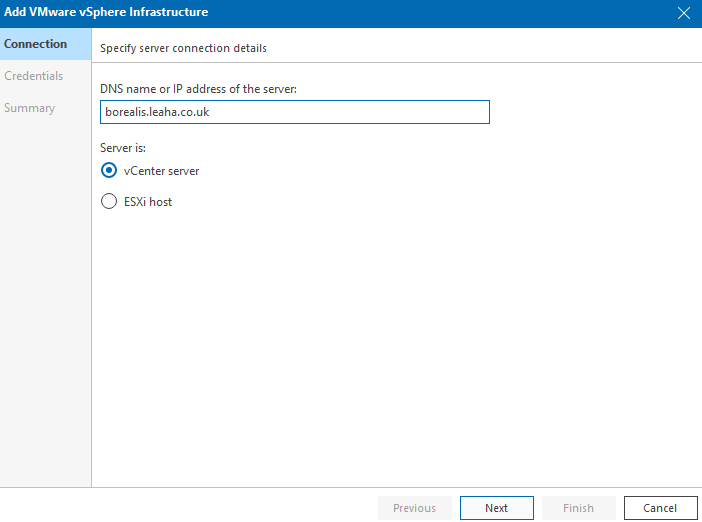702x522 pixels.
Task: Open the Connection wizard step
Action: [x=45, y=44]
